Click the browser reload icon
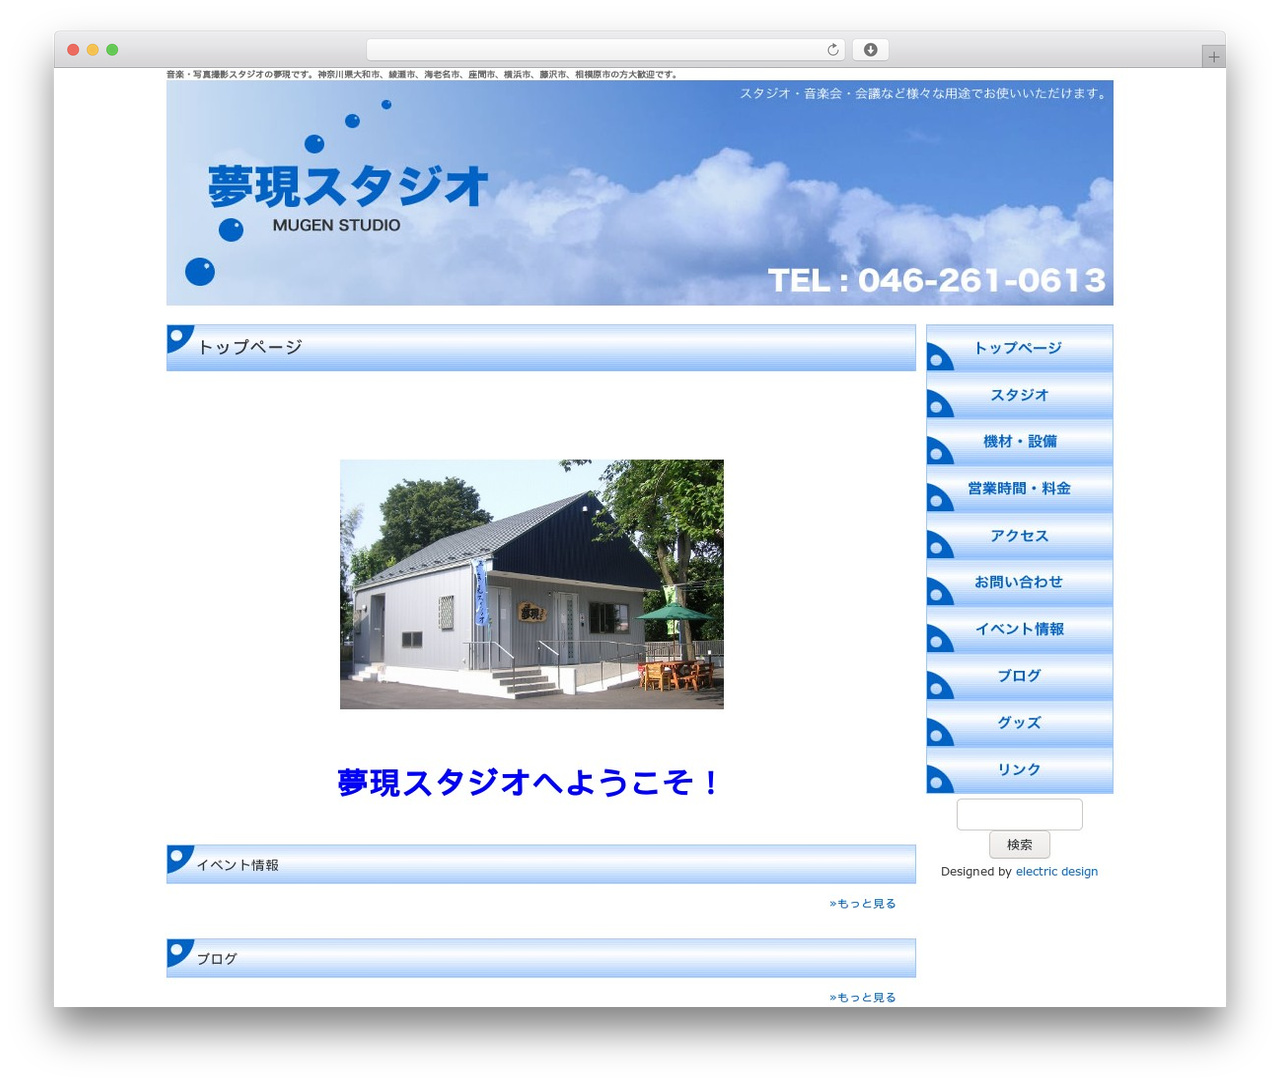 click(832, 50)
